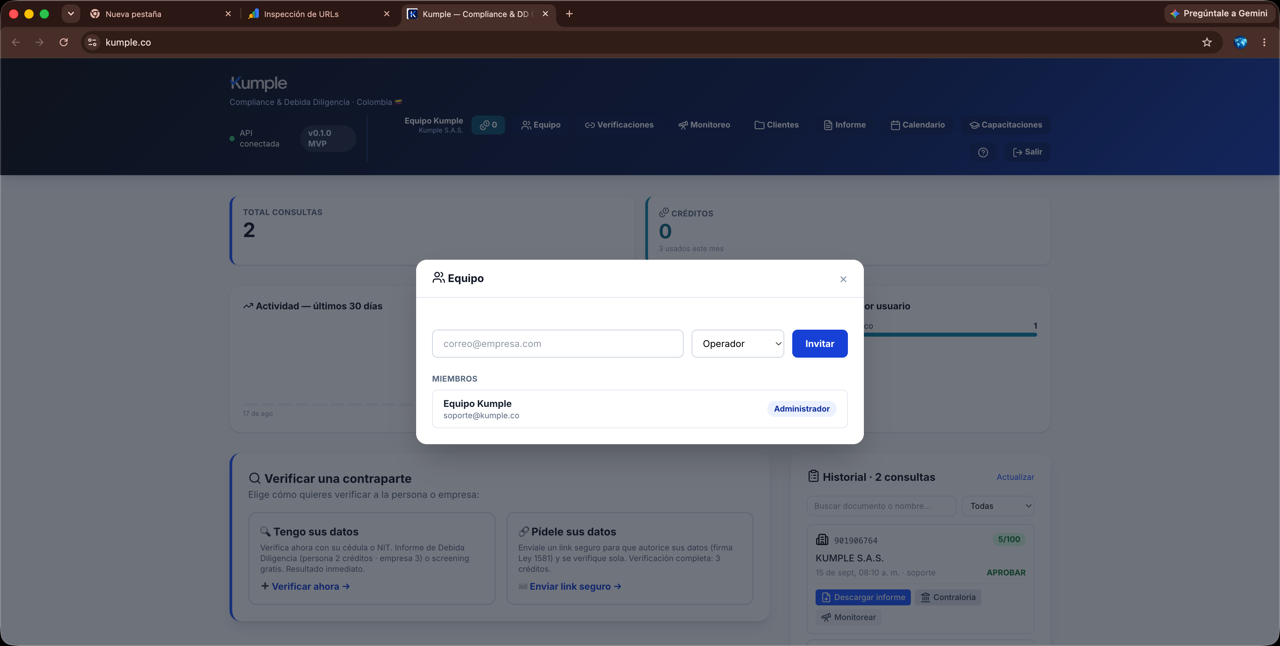Go back in browser history
Viewport: 1280px width, 646px height.
[x=15, y=42]
